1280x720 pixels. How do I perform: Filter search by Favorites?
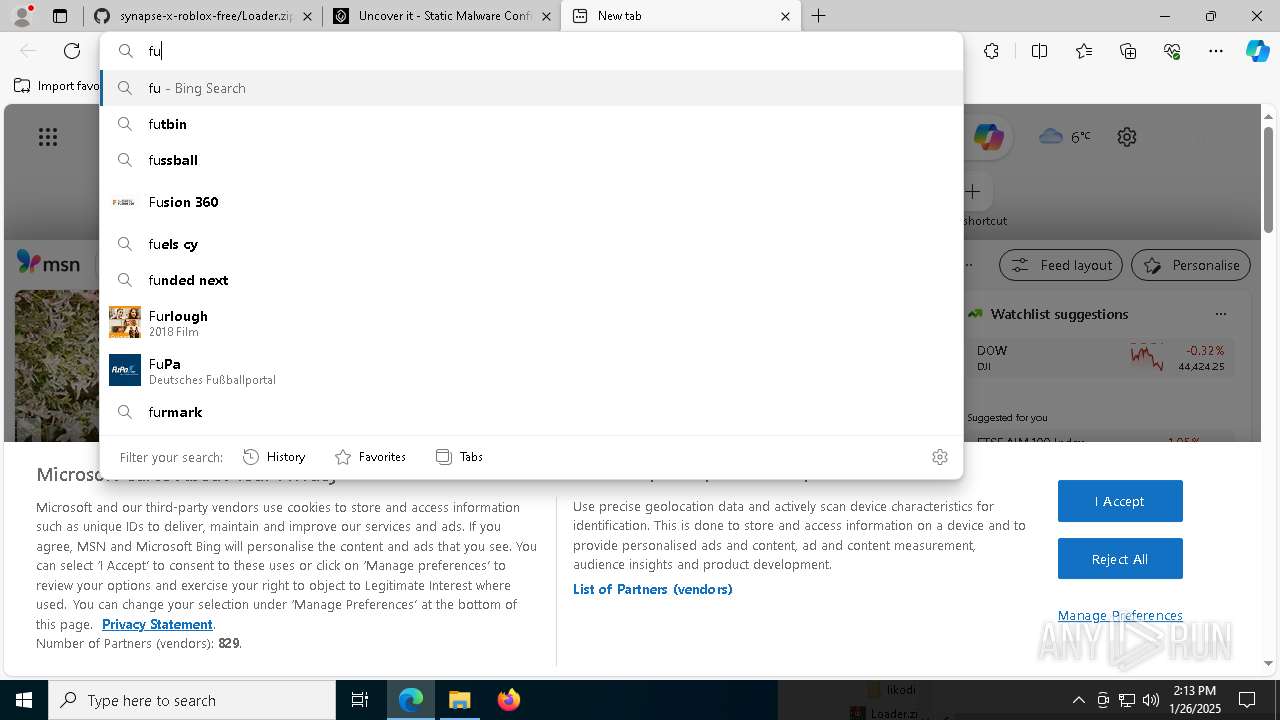[370, 457]
